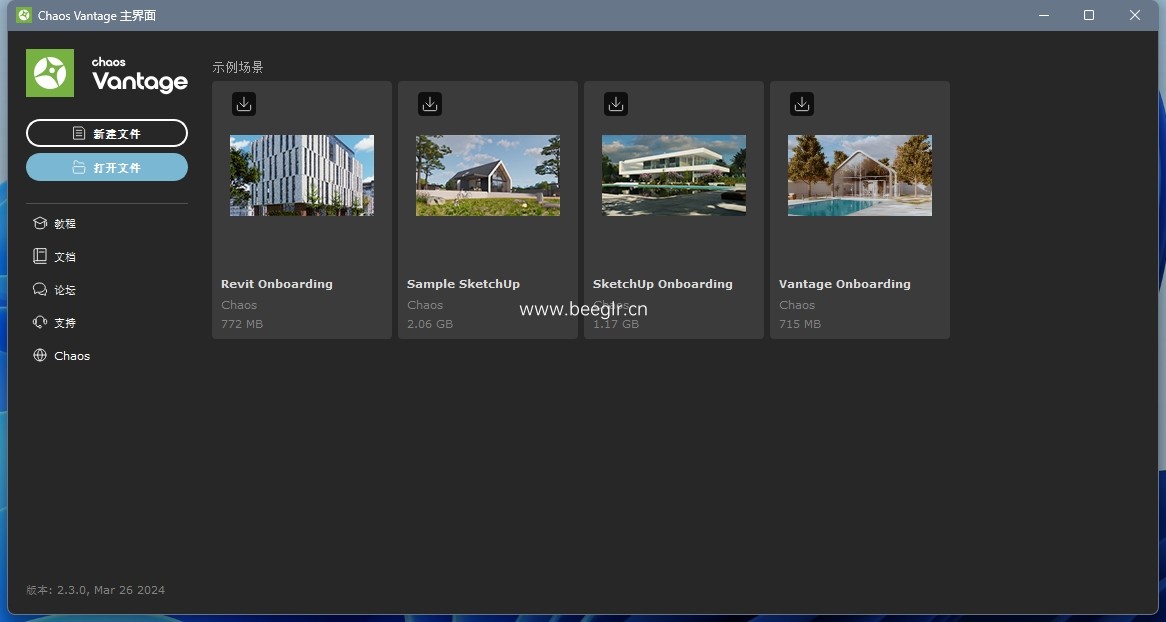1166x622 pixels.
Task: Click the Revit Onboarding title text
Action: point(277,283)
